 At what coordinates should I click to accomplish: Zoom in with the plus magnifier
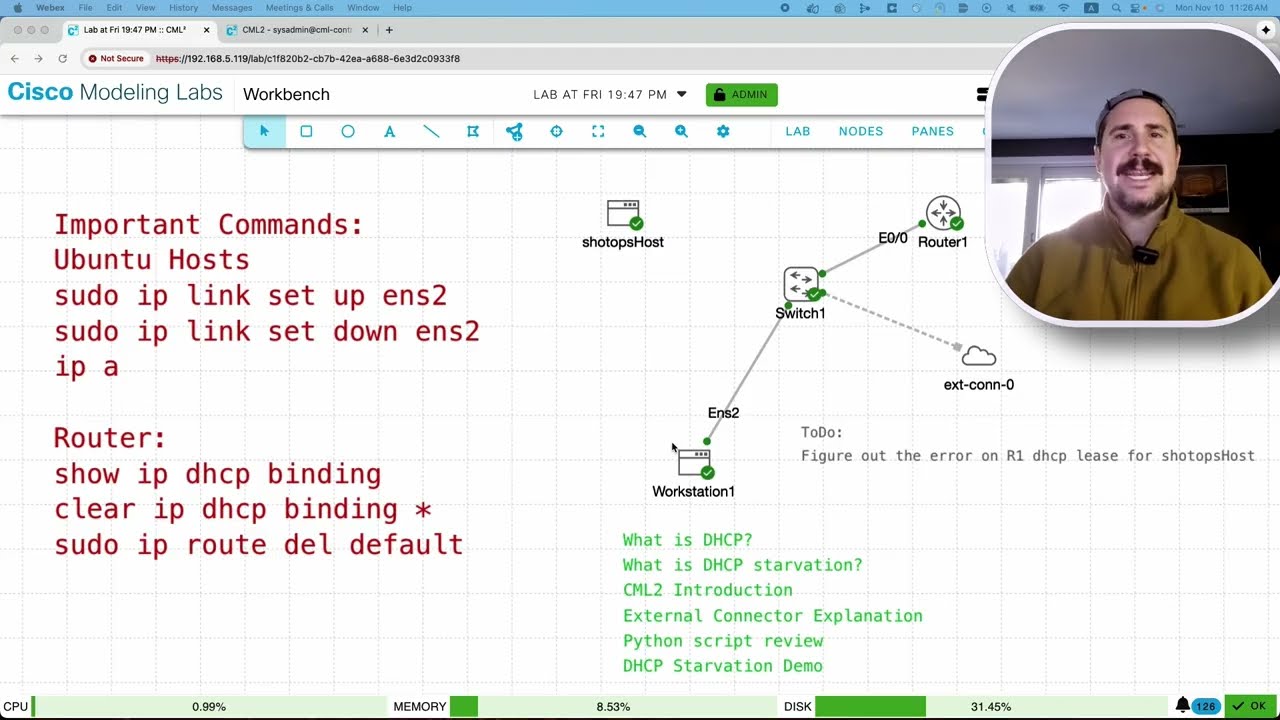pos(681,132)
